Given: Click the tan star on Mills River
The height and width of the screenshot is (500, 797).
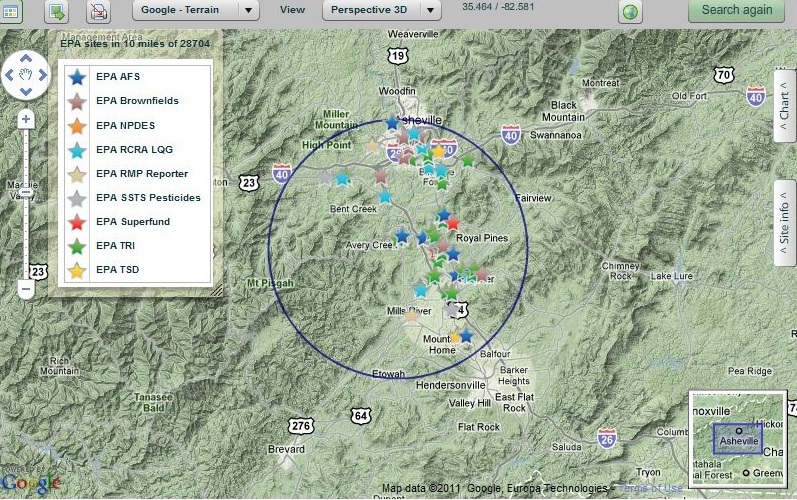Looking at the screenshot, I should pos(411,315).
